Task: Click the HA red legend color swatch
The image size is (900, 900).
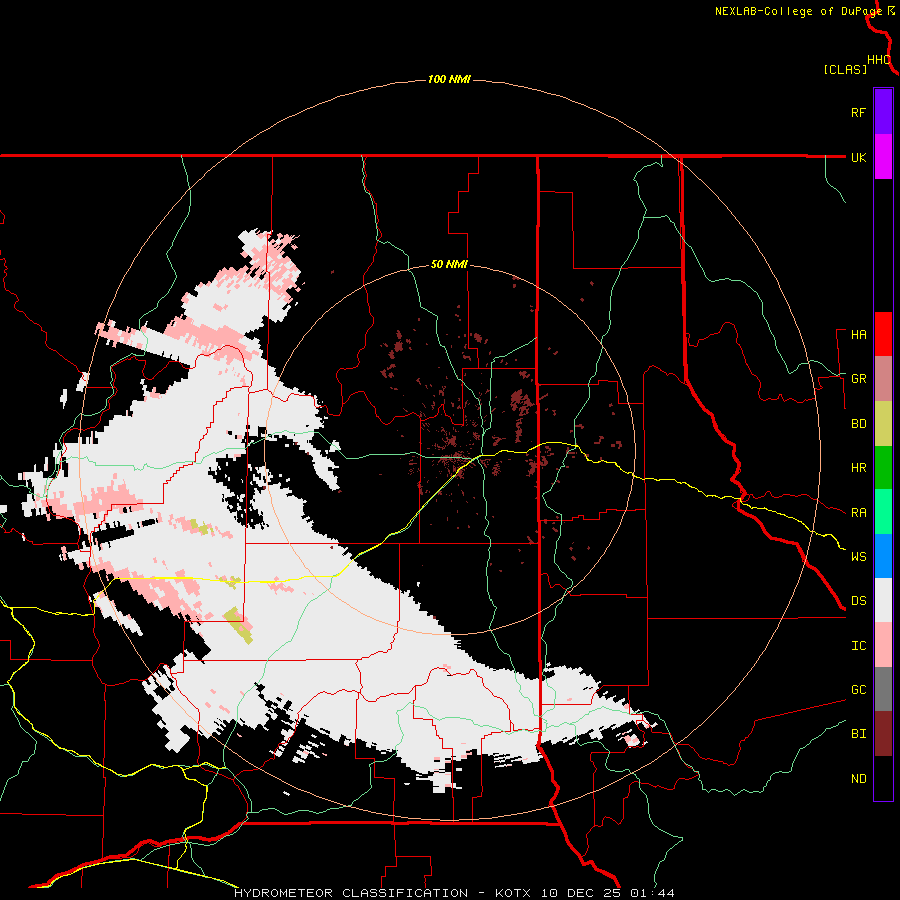Action: (x=883, y=334)
